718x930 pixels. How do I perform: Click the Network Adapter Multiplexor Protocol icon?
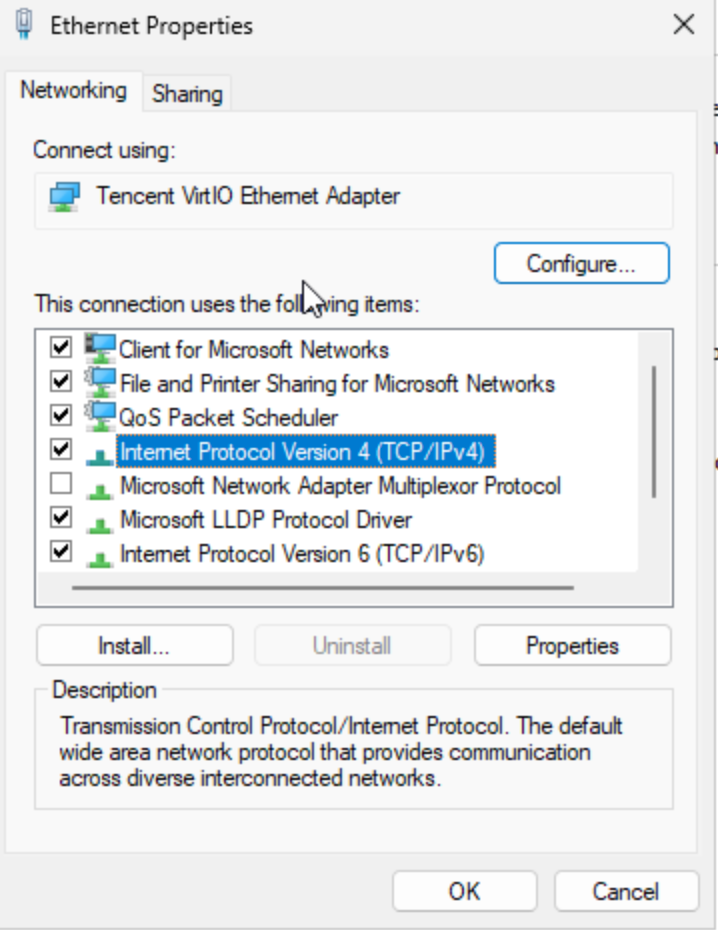coord(100,488)
